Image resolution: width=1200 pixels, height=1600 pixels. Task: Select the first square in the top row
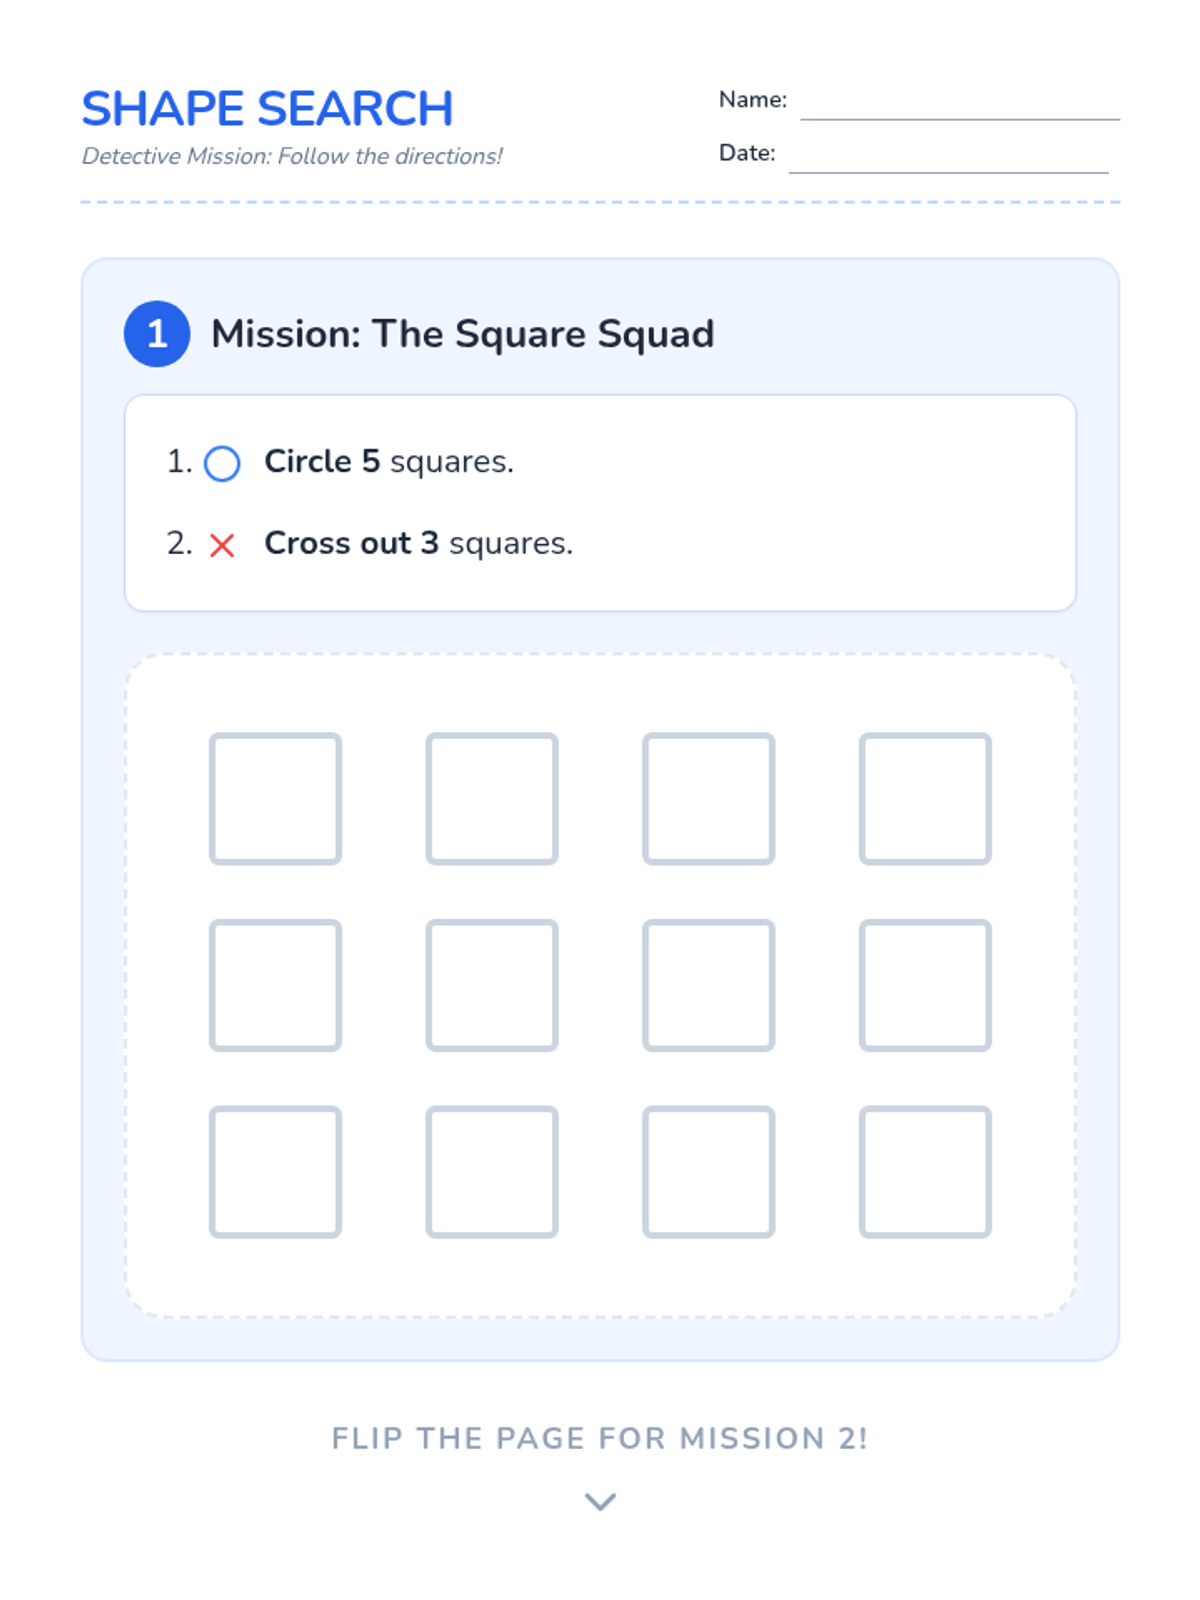click(x=275, y=798)
